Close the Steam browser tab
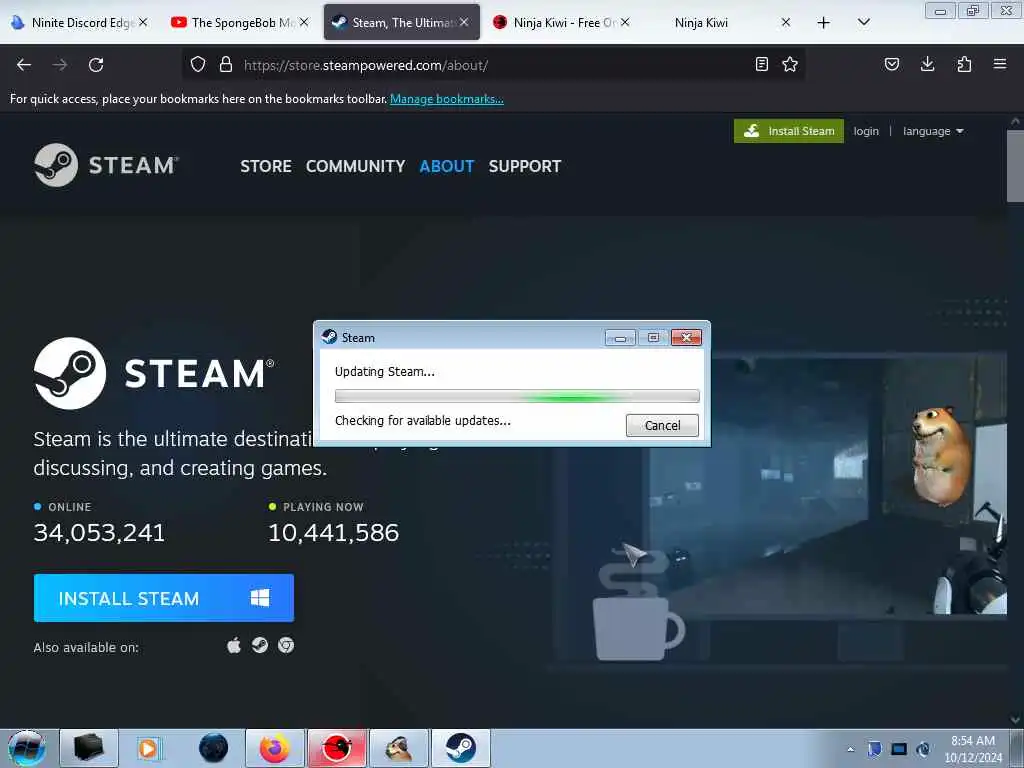Viewport: 1024px width, 768px height. [464, 22]
